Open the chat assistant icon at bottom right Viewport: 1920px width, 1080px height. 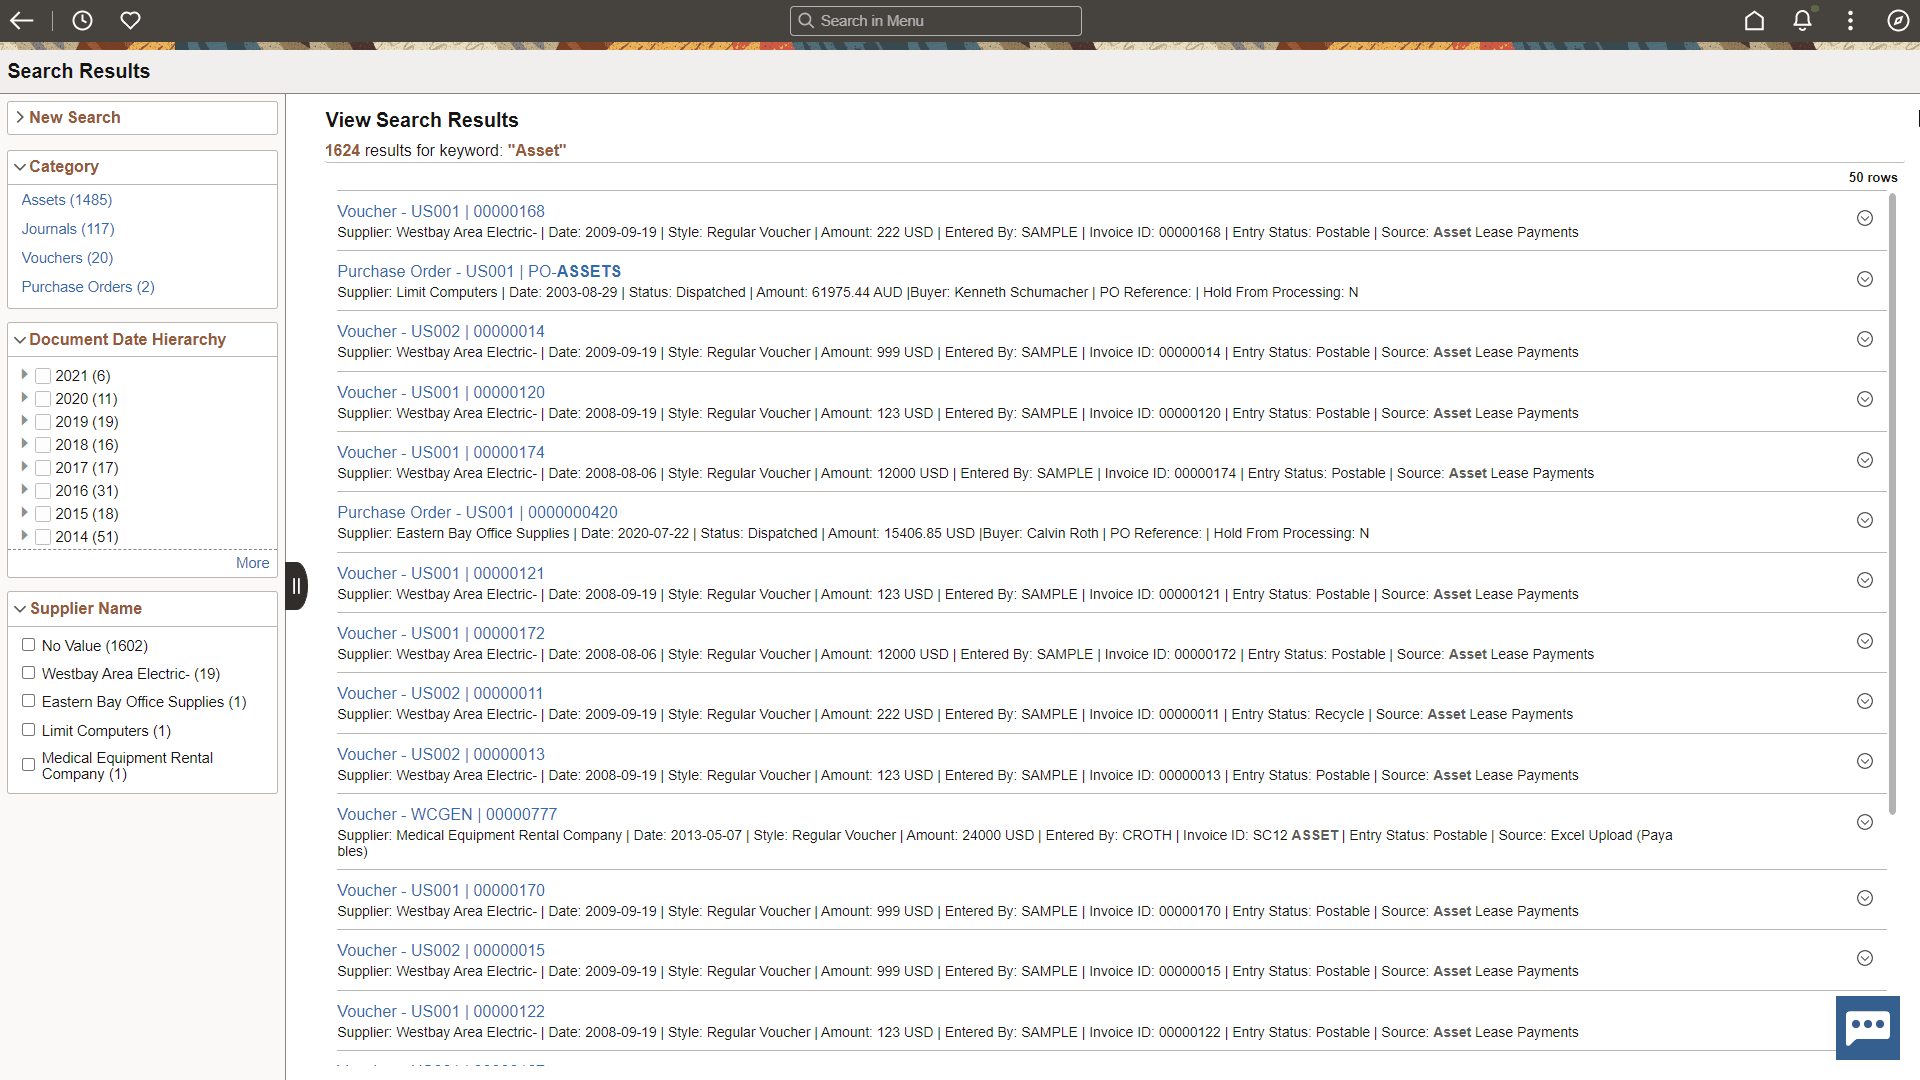[x=1868, y=1027]
